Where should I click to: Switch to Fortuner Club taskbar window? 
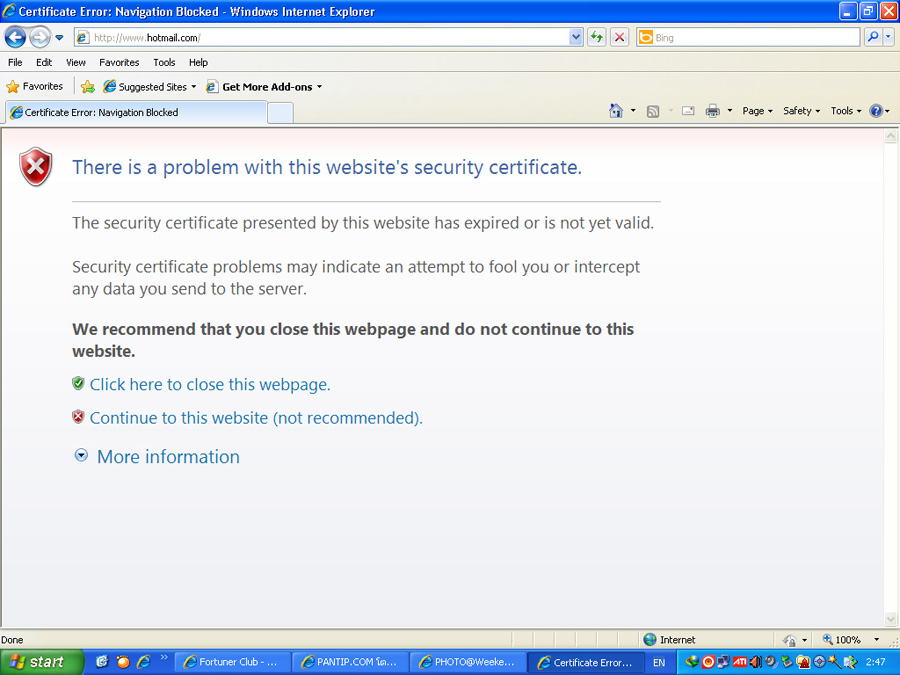232,662
